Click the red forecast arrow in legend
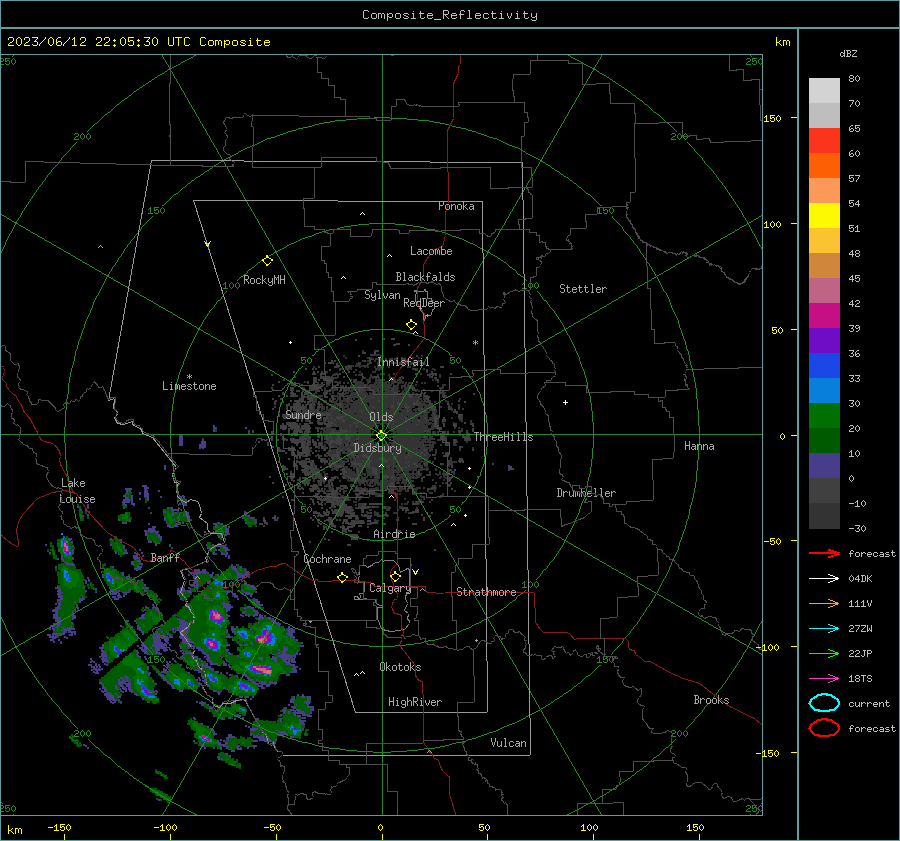 click(824, 553)
